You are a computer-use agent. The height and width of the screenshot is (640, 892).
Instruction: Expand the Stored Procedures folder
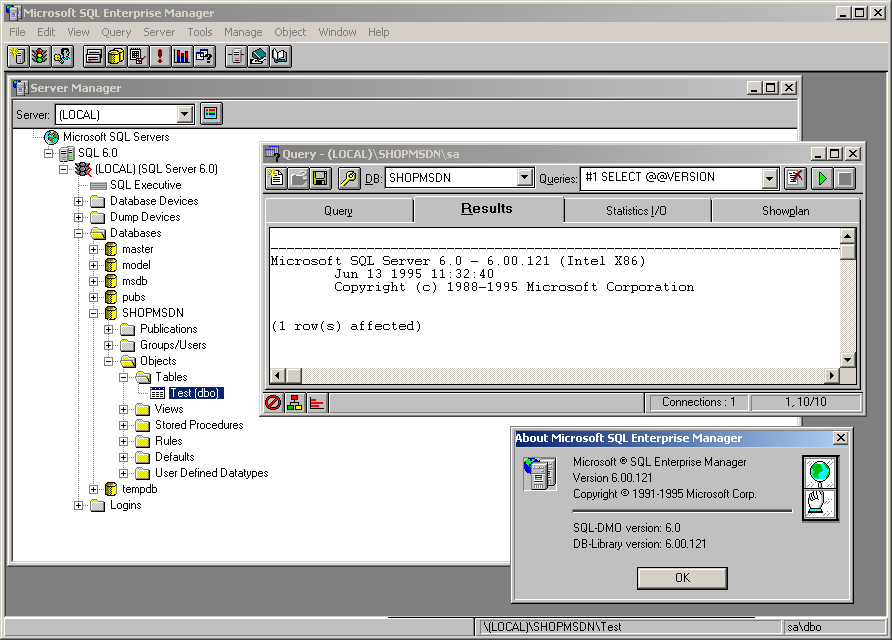pyautogui.click(x=124, y=425)
